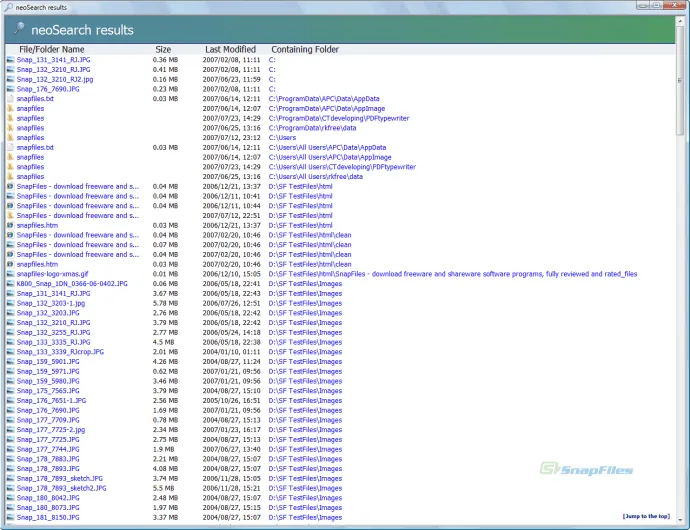The height and width of the screenshot is (530, 690).
Task: Click the image icon beside Snap_180_8073.JPG
Action: point(10,508)
